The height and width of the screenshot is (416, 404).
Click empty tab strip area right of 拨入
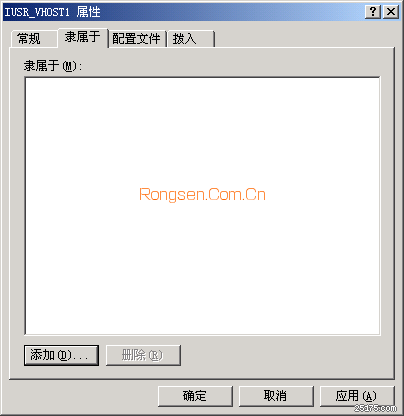point(303,39)
